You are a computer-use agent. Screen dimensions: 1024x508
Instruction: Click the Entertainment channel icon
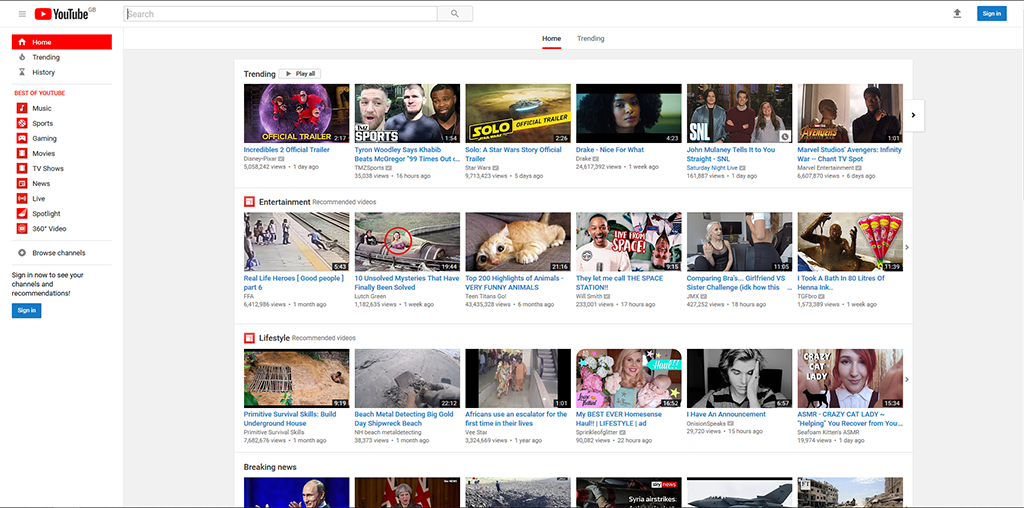(249, 202)
